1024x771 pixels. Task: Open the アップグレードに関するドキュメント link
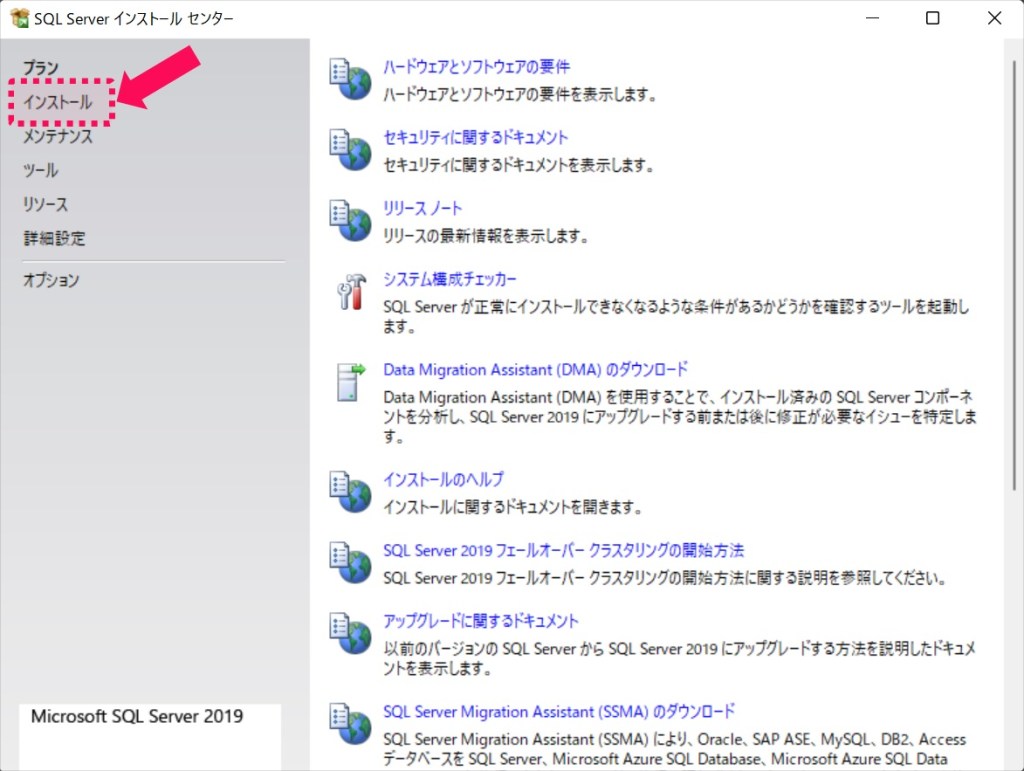(x=481, y=621)
